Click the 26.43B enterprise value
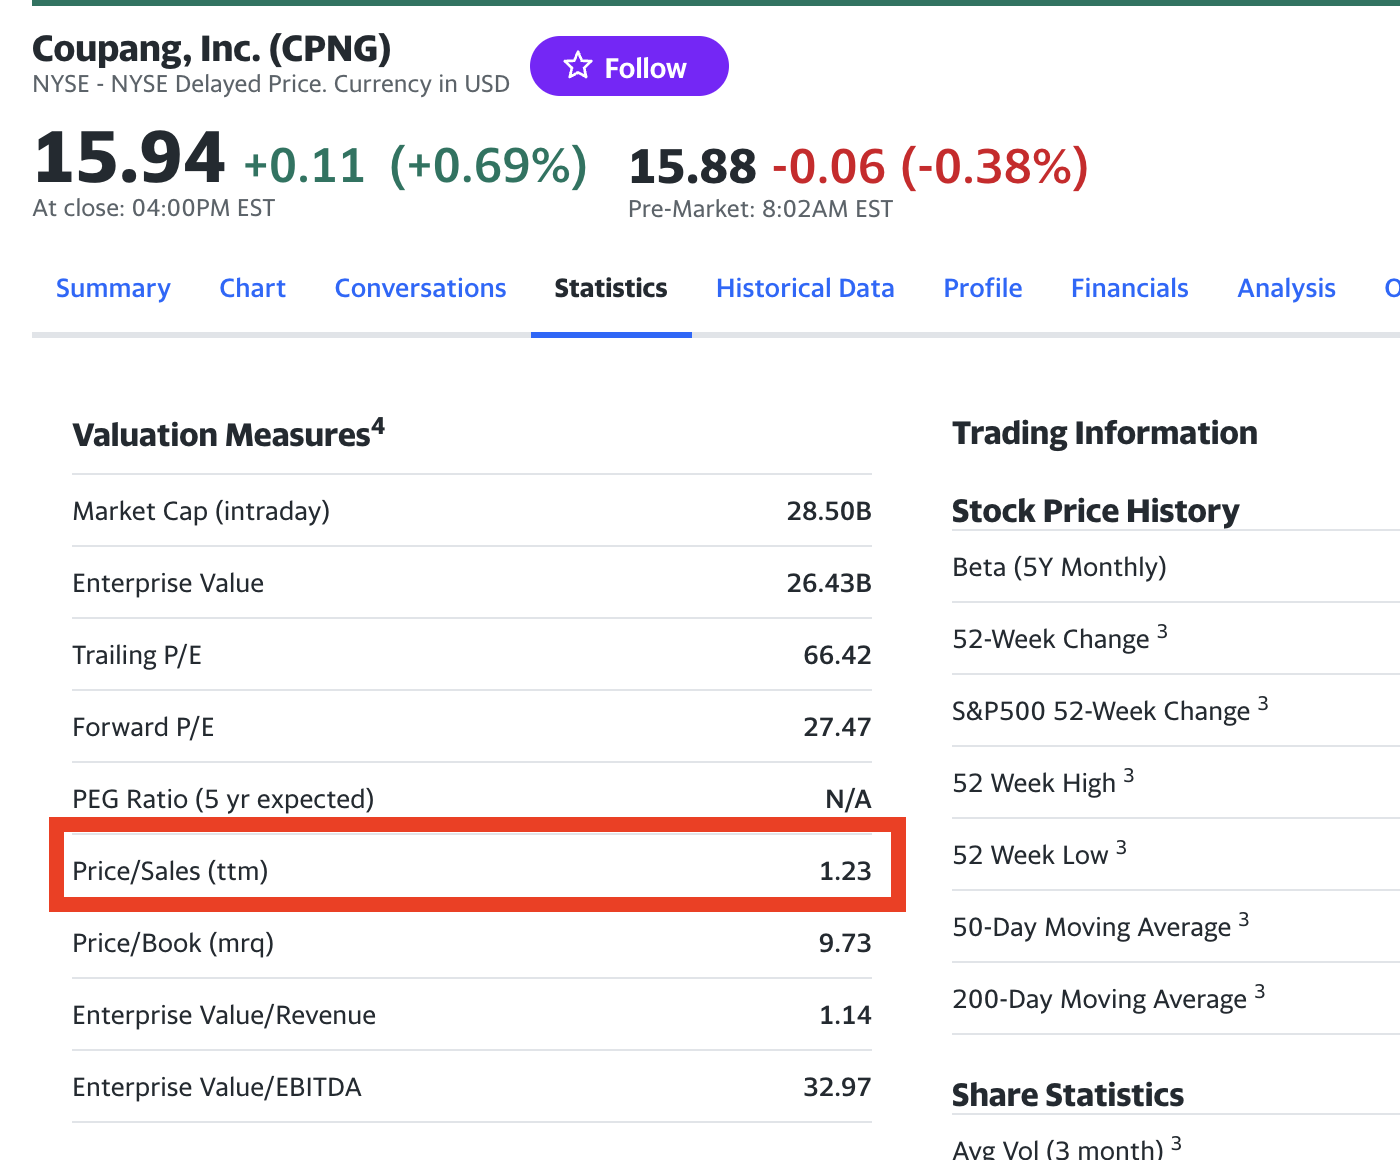Viewport: 1400px width, 1160px height. click(829, 583)
